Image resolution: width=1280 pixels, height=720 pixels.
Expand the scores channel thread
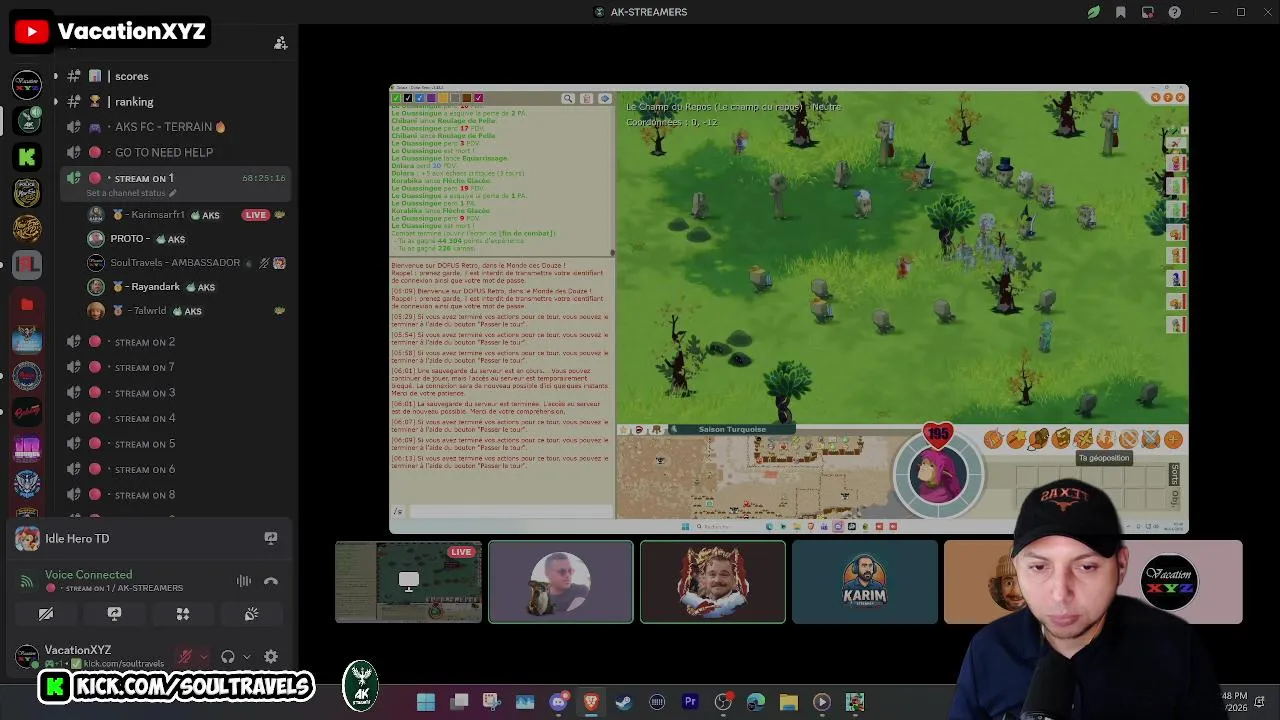[55, 76]
